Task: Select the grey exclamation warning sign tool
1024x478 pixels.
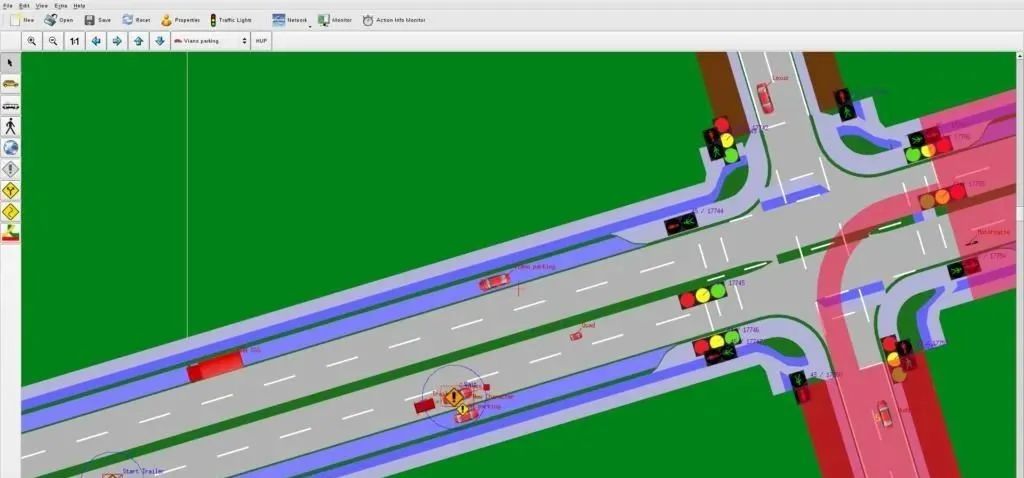Action: point(10,170)
